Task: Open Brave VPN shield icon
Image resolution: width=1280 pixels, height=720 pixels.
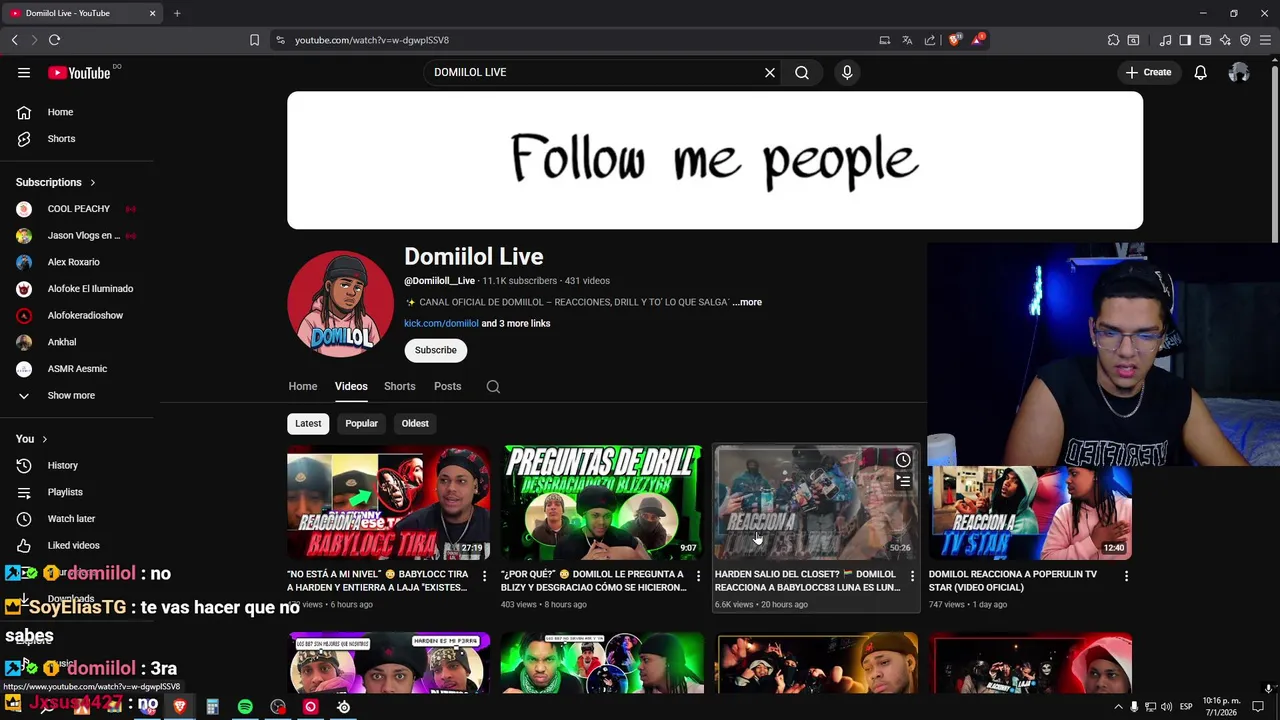Action: 1245,40
